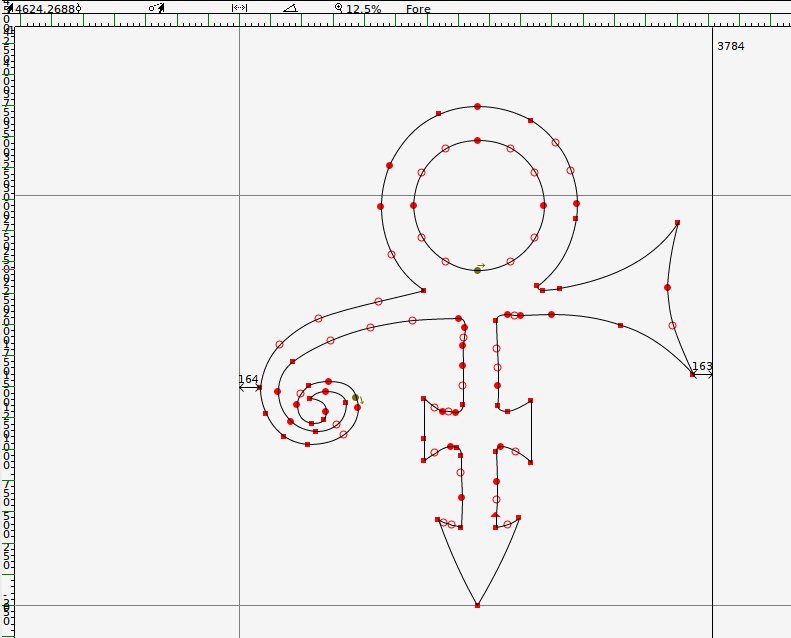Select the point at the arrow's bottom tip
Image resolution: width=791 pixels, height=638 pixels.
click(477, 605)
